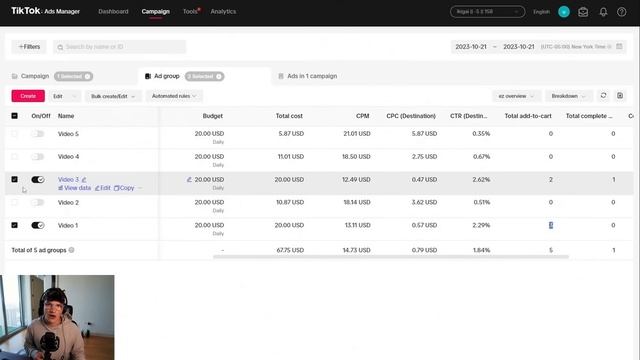The image size is (640, 360).
Task: Clear the Ad group tab selected filter
Action: pos(219,76)
